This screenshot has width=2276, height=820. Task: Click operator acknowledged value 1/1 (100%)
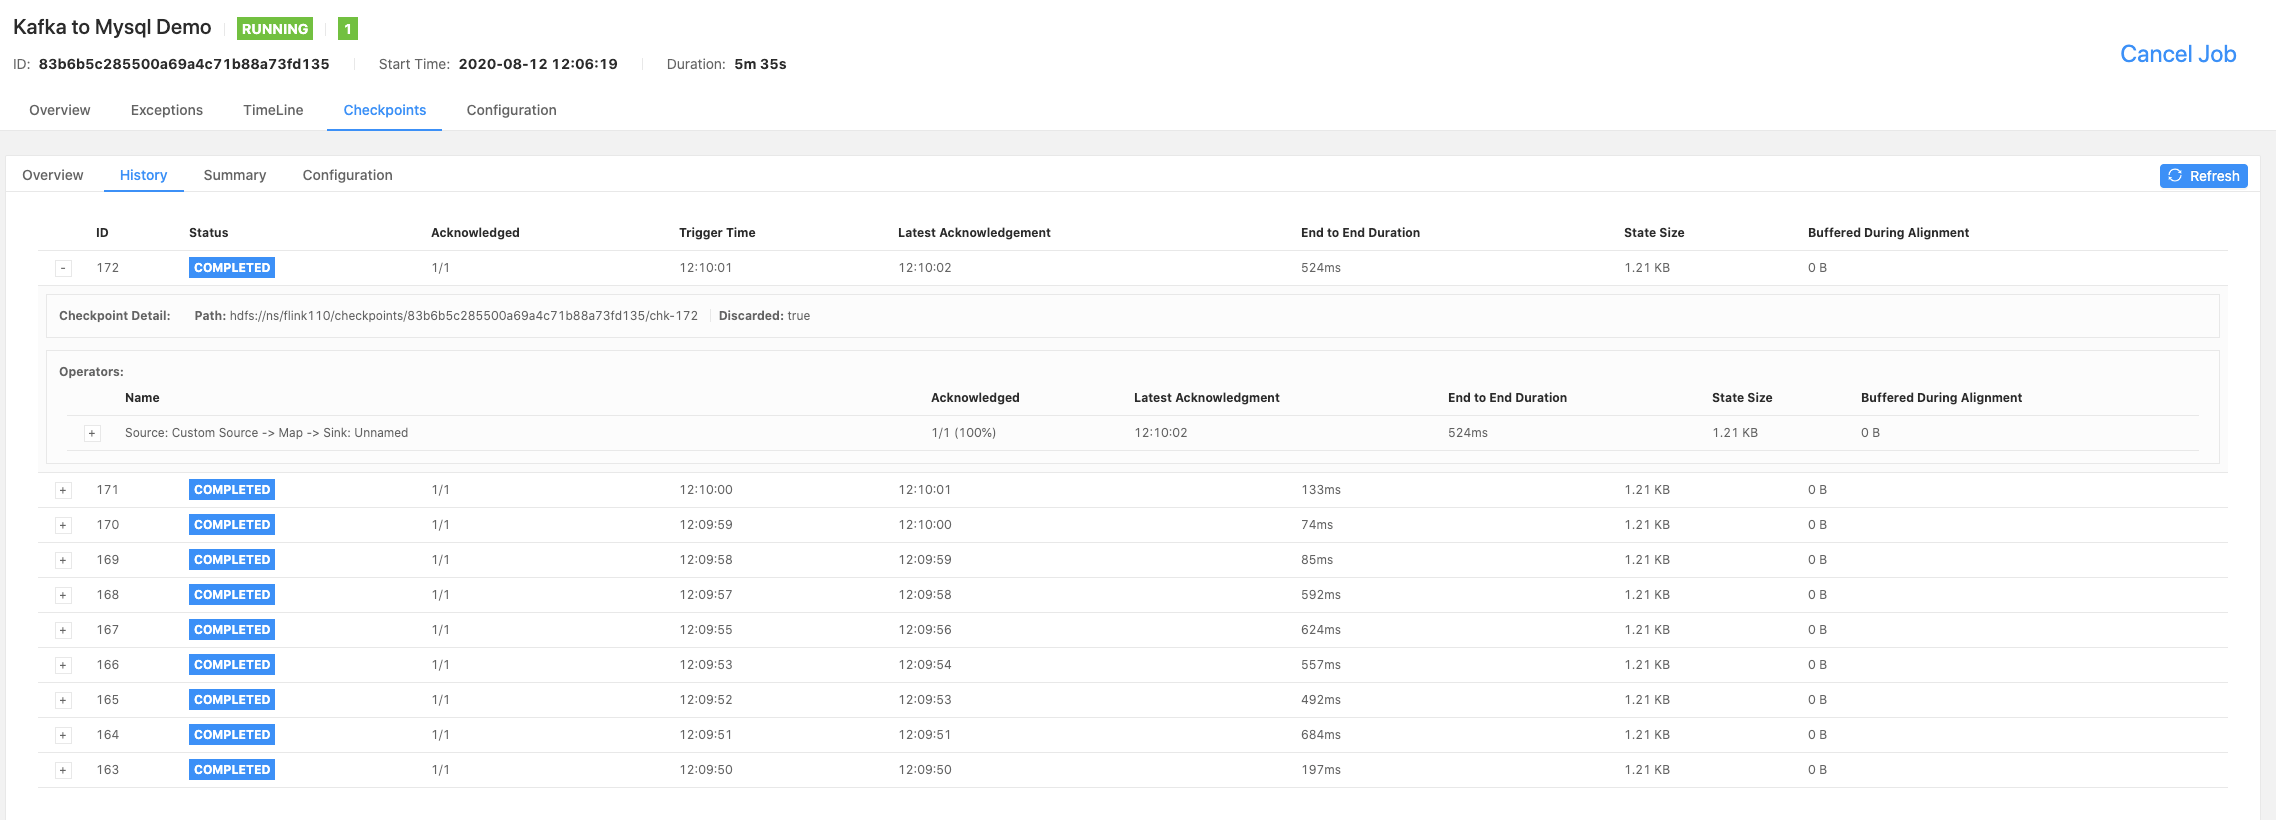pyautogui.click(x=963, y=433)
